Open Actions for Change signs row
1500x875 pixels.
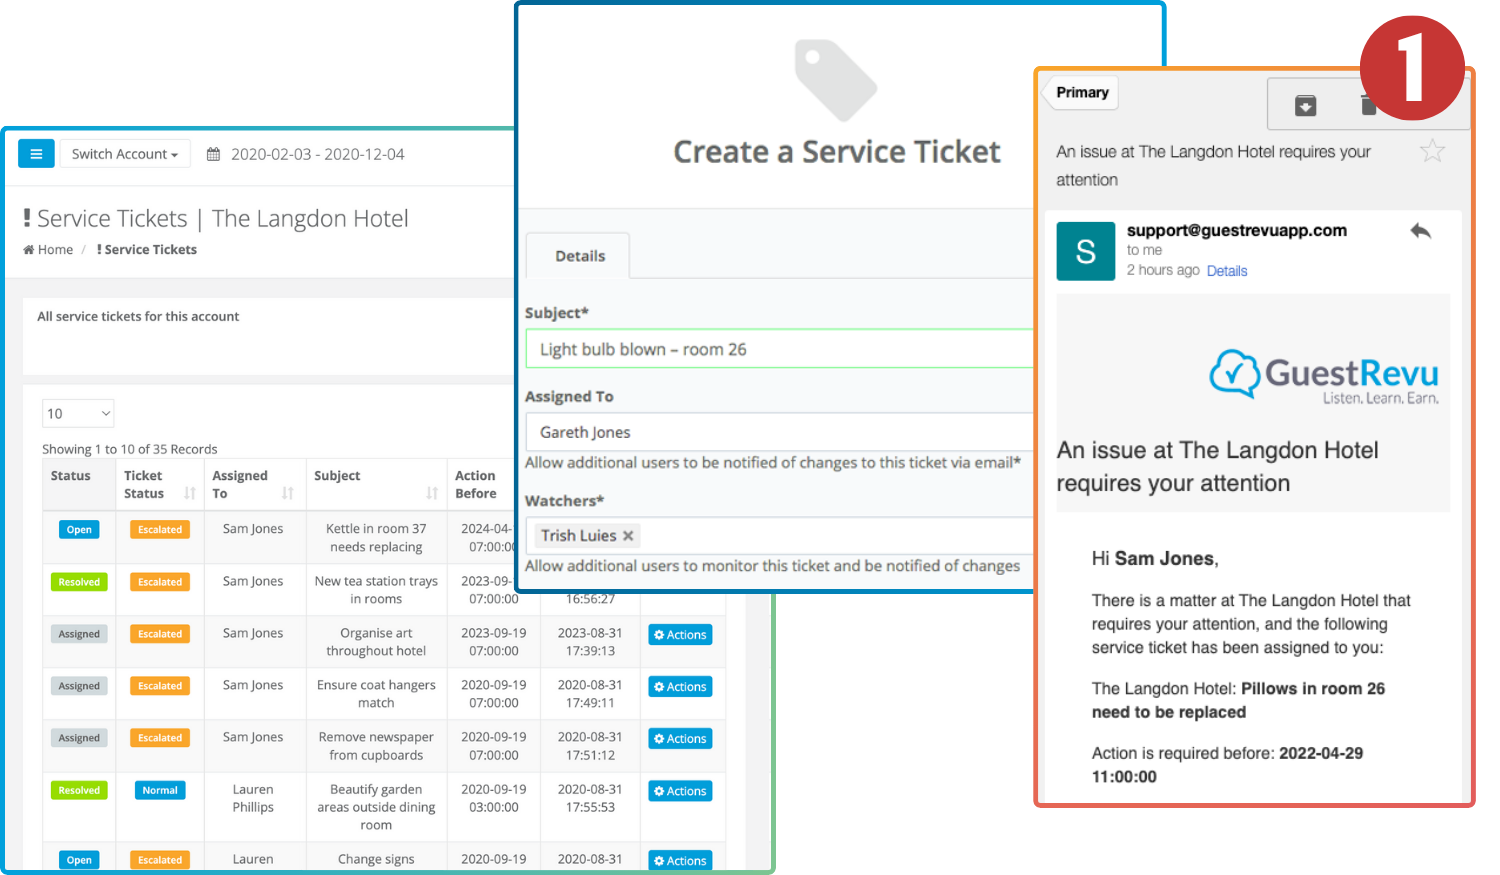click(680, 860)
